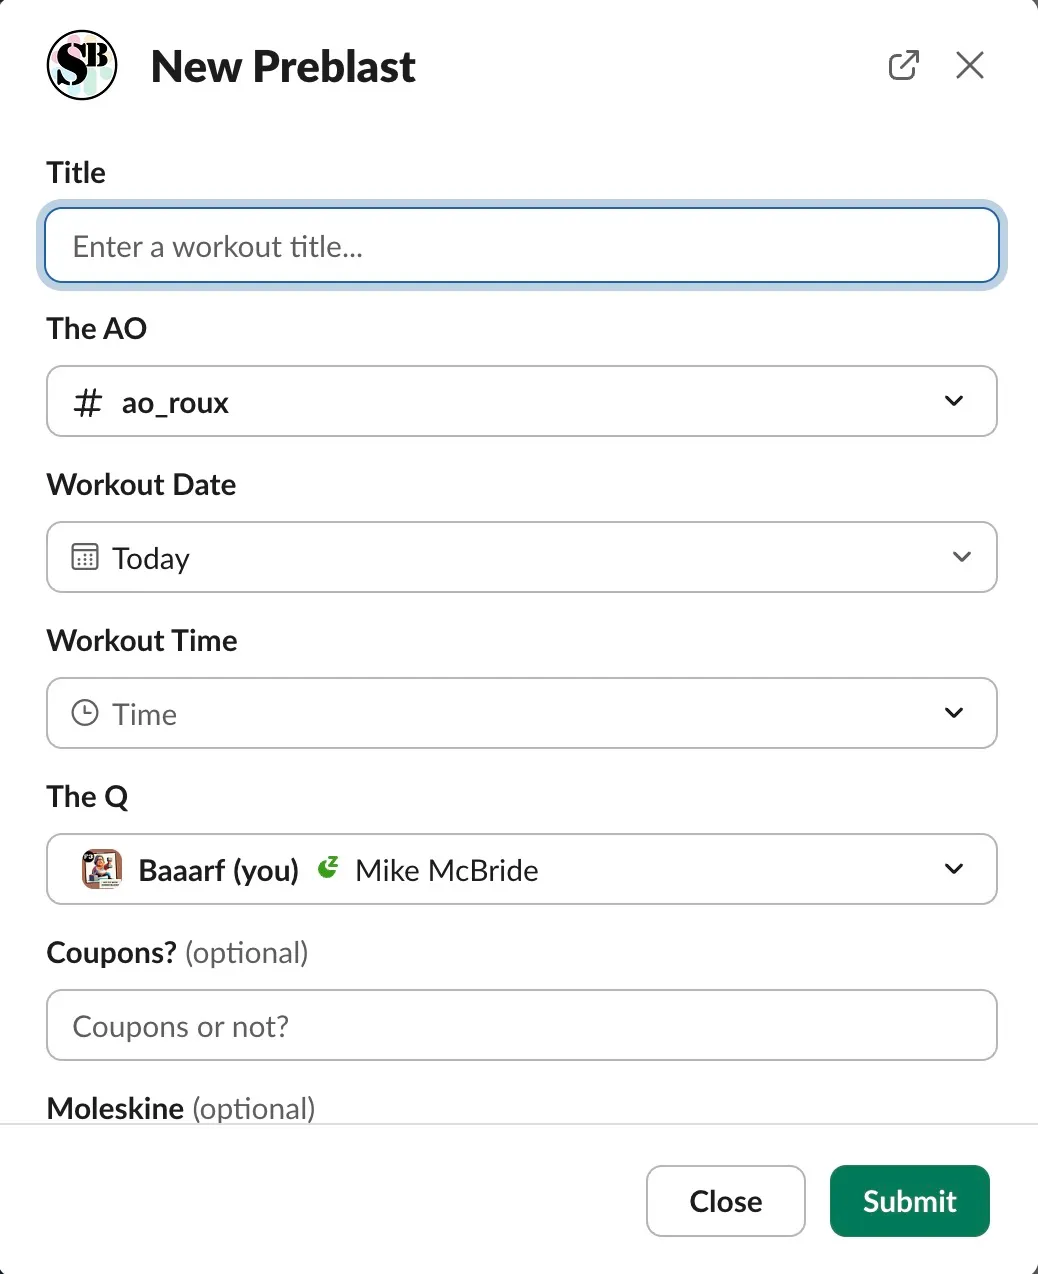Screen dimensions: 1038x1274
Task: Expand the Workout Time dropdown
Action: tap(953, 713)
